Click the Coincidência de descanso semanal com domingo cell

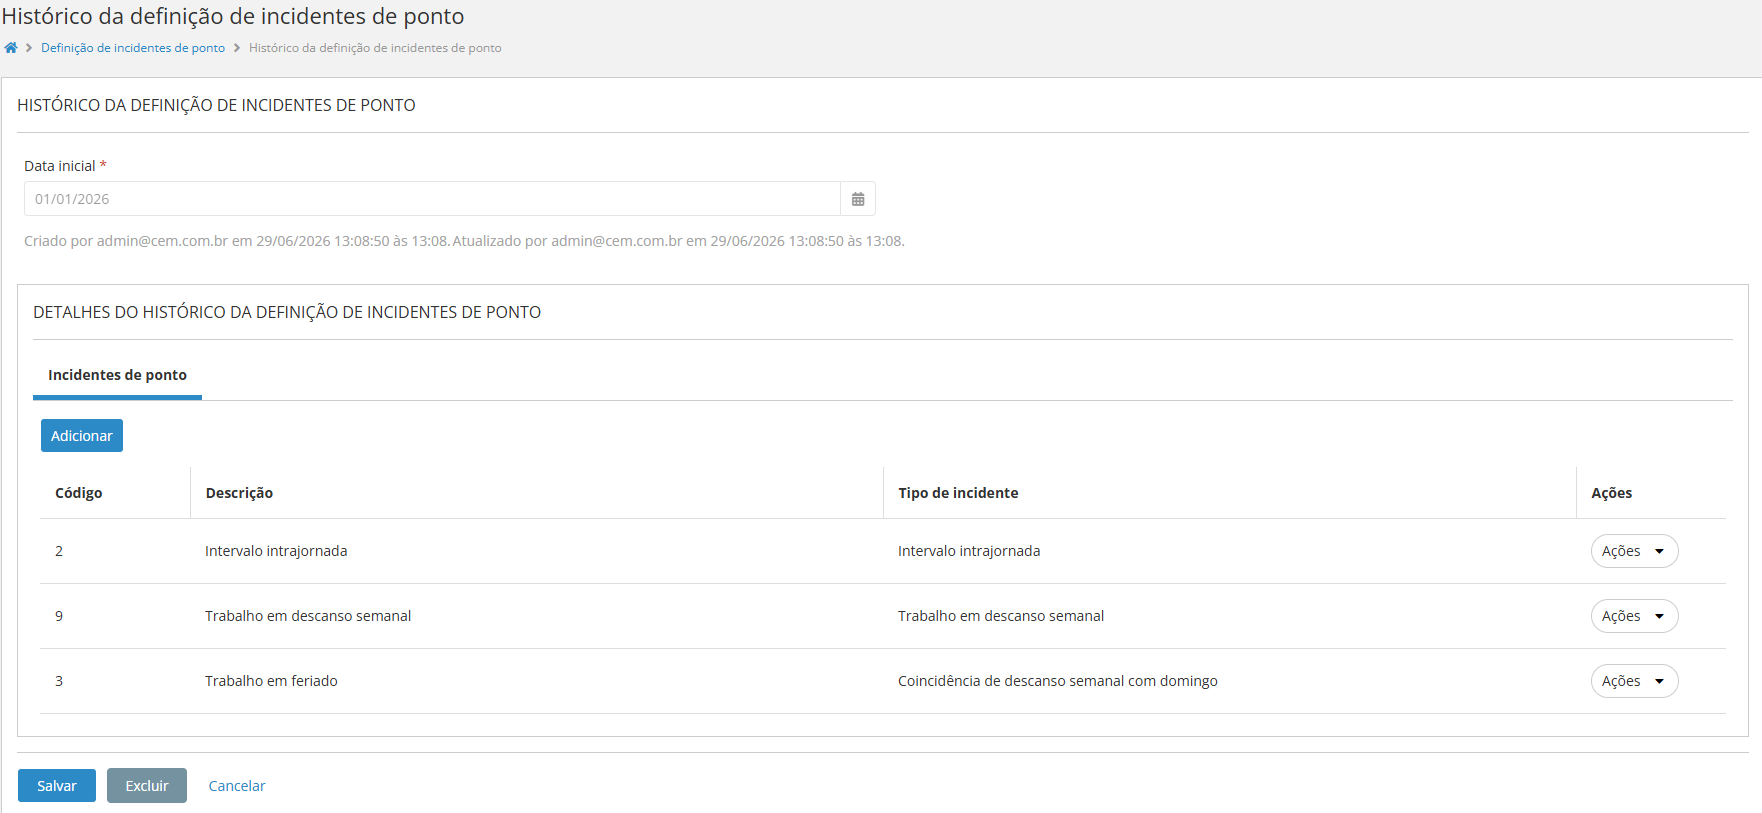(1058, 681)
